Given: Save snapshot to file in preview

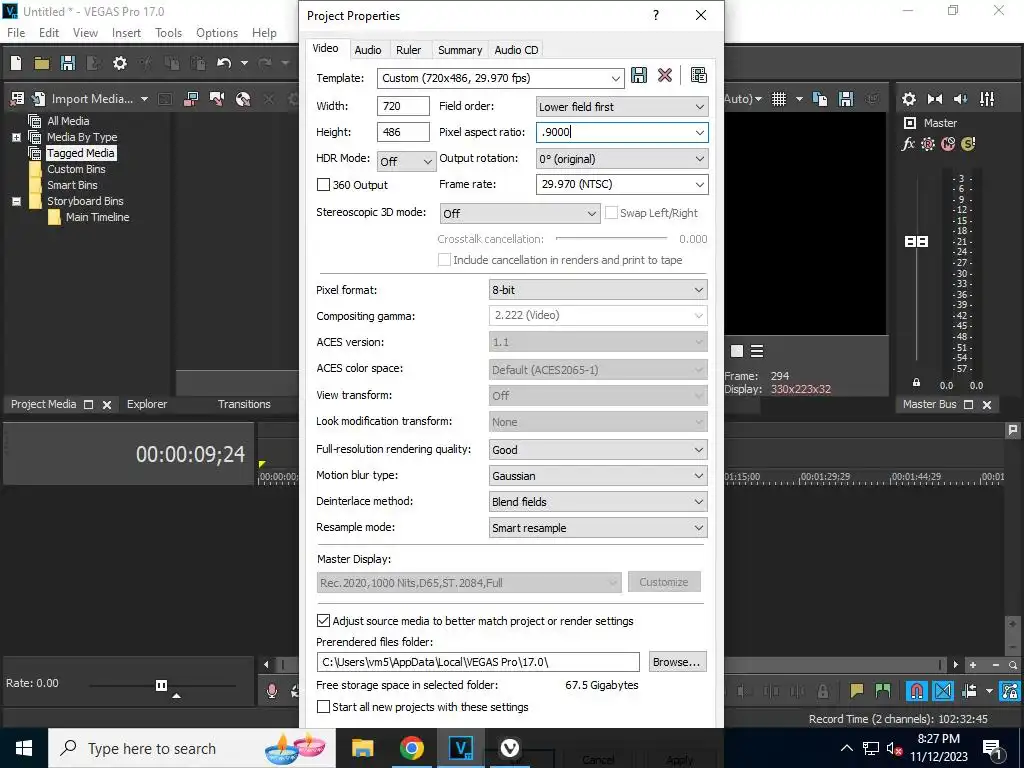Looking at the screenshot, I should pyautogui.click(x=846, y=99).
